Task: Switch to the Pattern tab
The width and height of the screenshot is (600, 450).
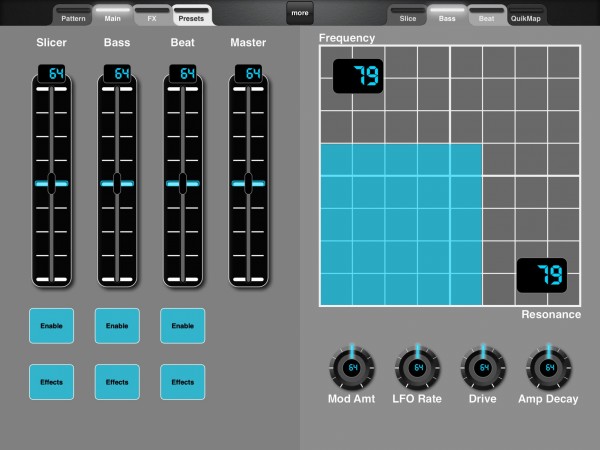Action: (73, 16)
